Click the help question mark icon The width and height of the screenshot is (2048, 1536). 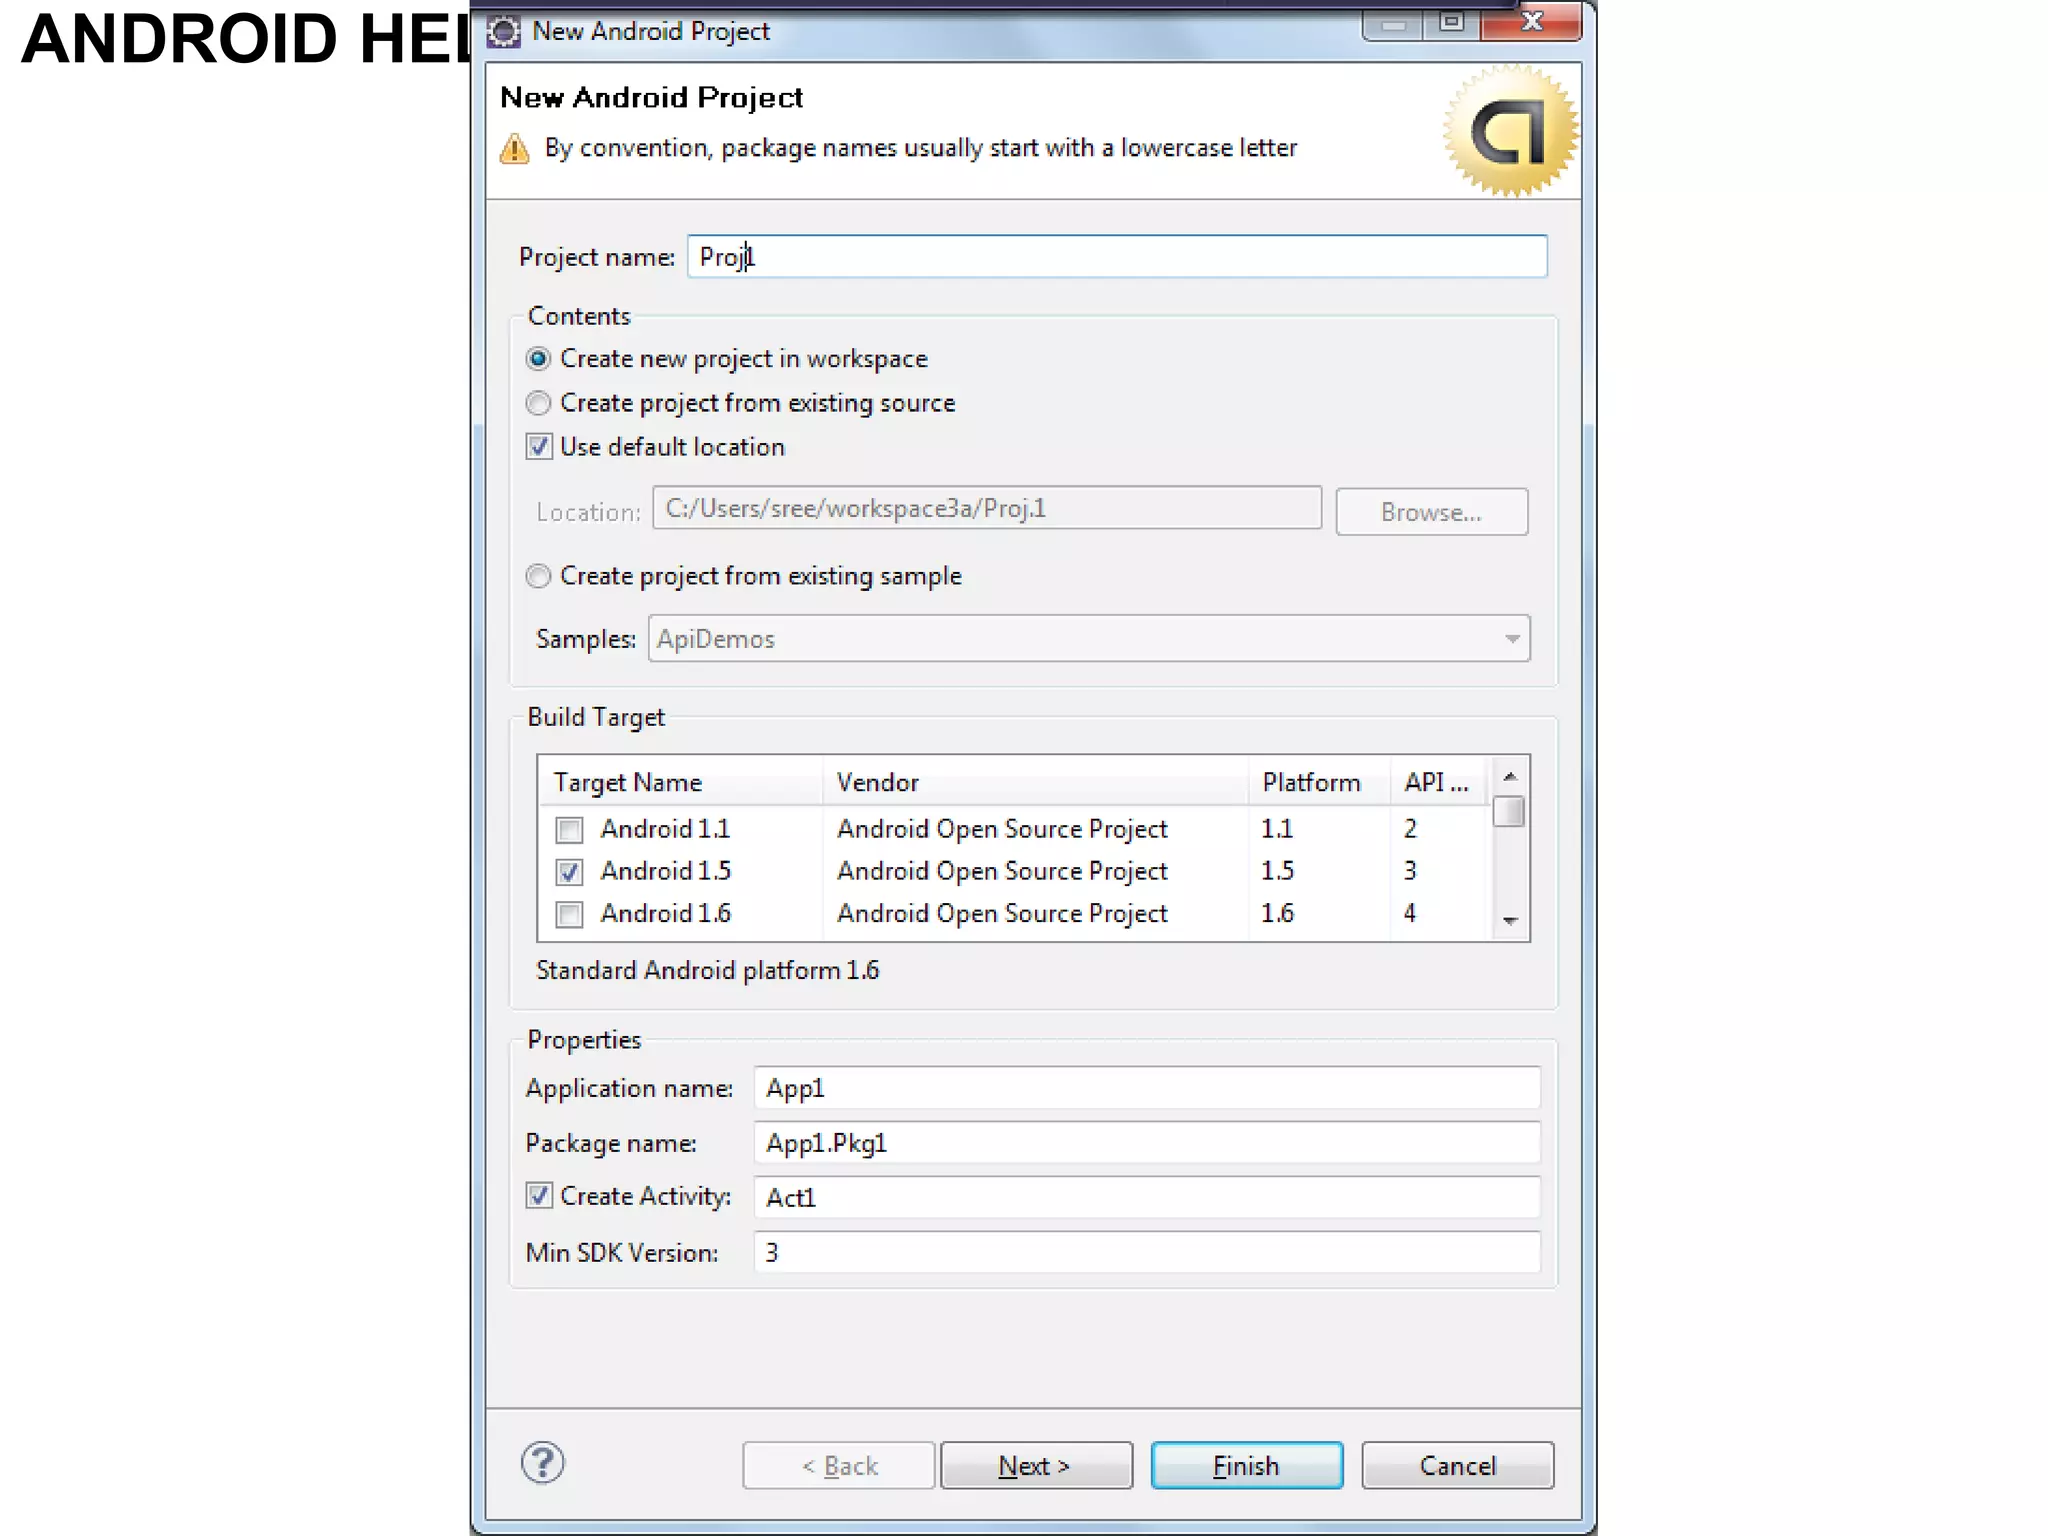click(543, 1463)
